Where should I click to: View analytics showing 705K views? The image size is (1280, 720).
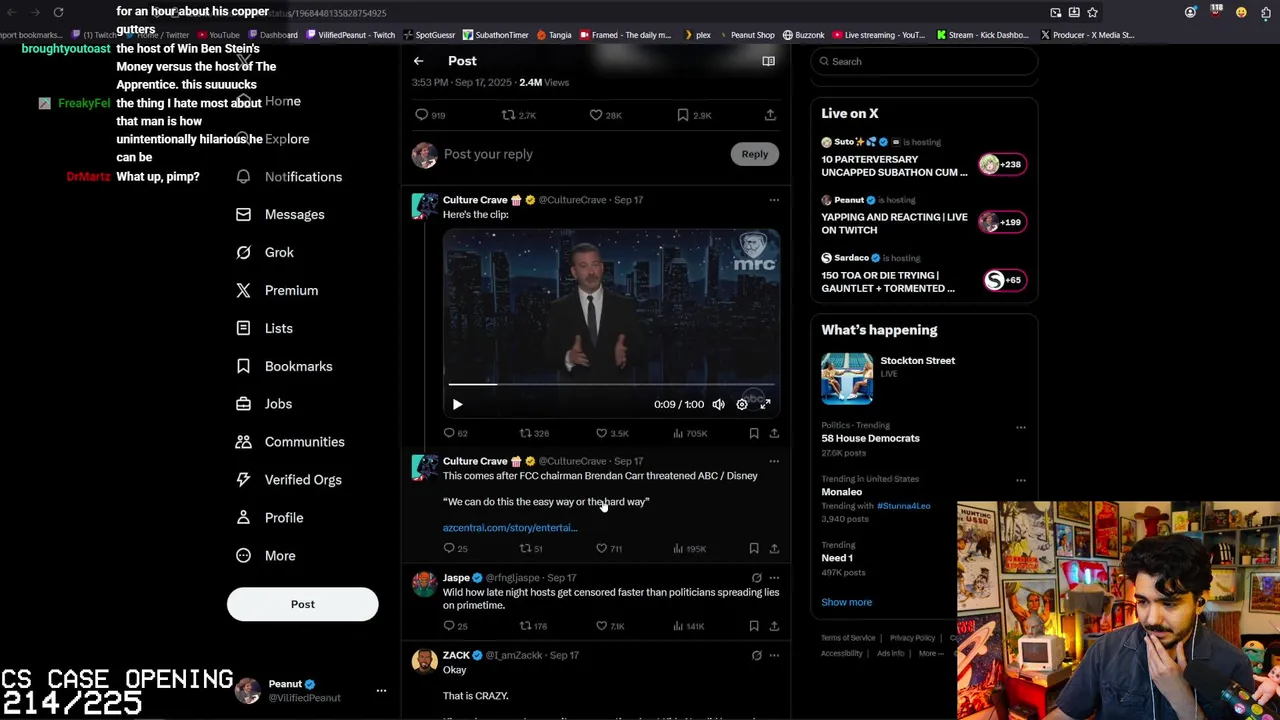(x=689, y=433)
